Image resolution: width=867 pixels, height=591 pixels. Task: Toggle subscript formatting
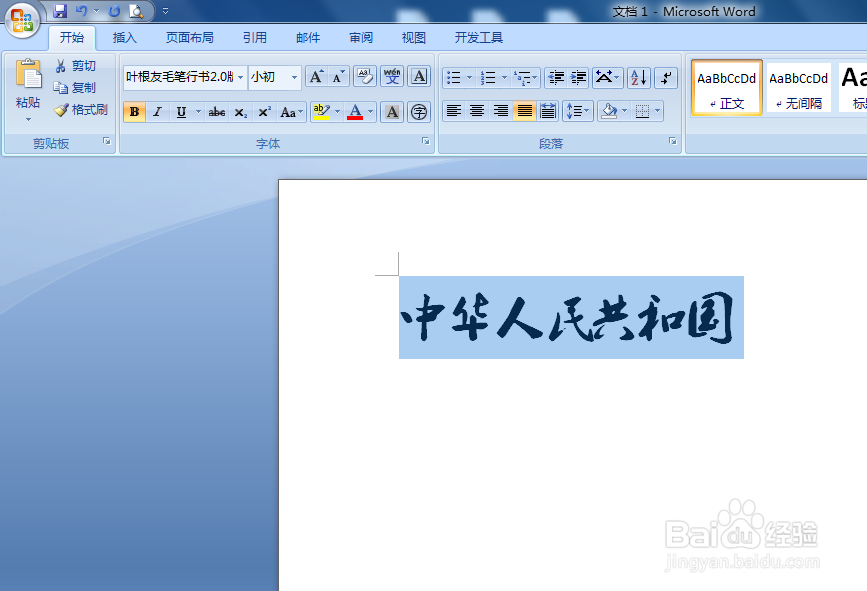(241, 112)
